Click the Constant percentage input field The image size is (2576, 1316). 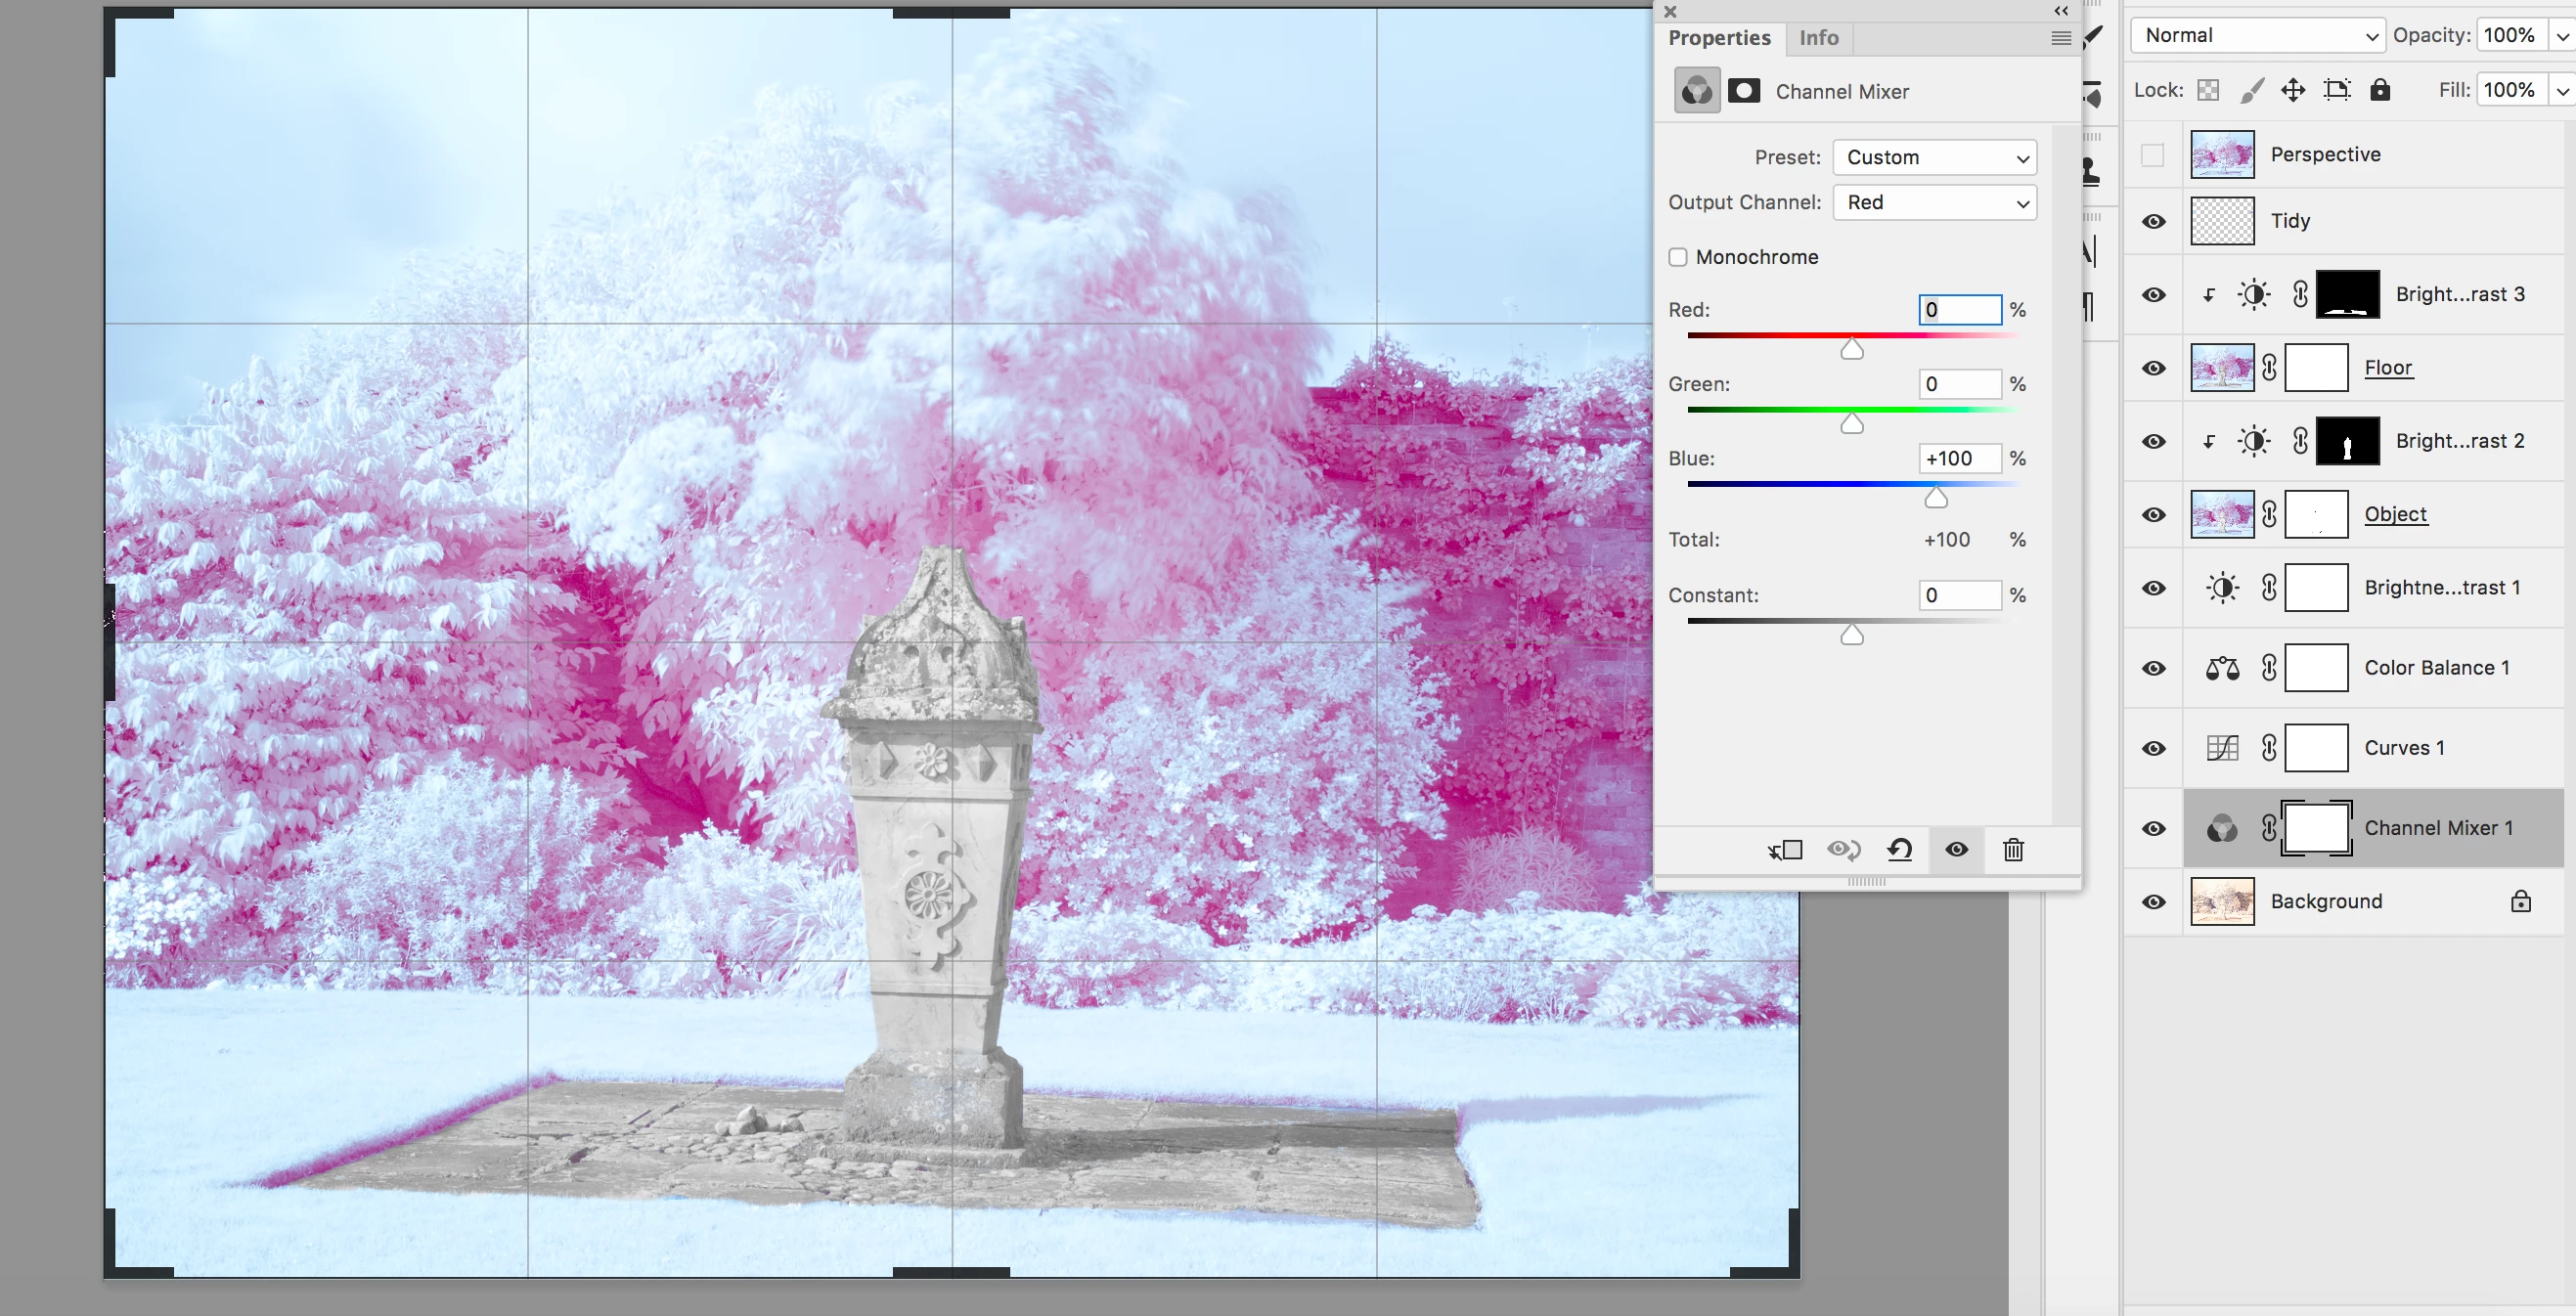pyautogui.click(x=1958, y=595)
